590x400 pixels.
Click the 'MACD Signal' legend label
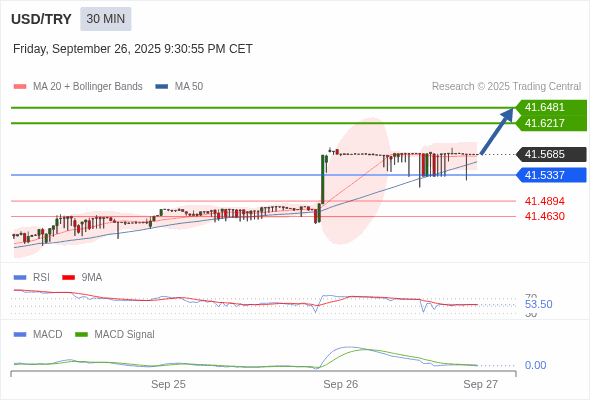click(x=124, y=335)
